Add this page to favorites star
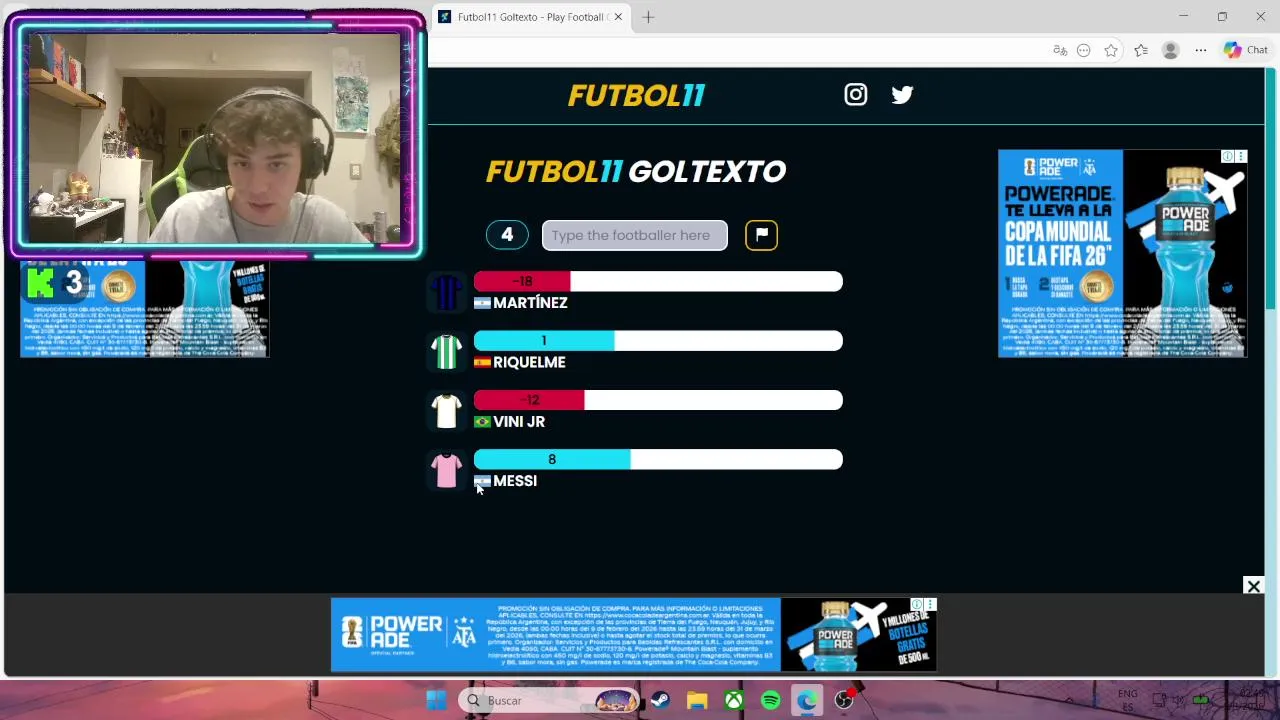This screenshot has width=1280, height=720. click(1111, 50)
